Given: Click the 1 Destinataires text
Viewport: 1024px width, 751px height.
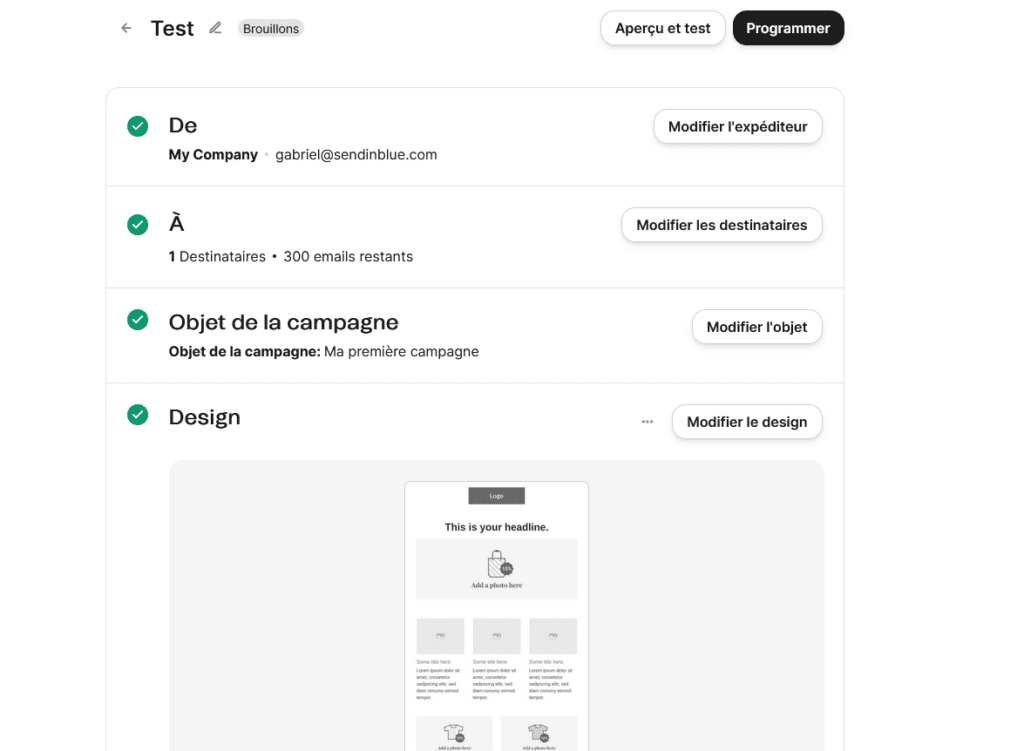Looking at the screenshot, I should click(217, 257).
